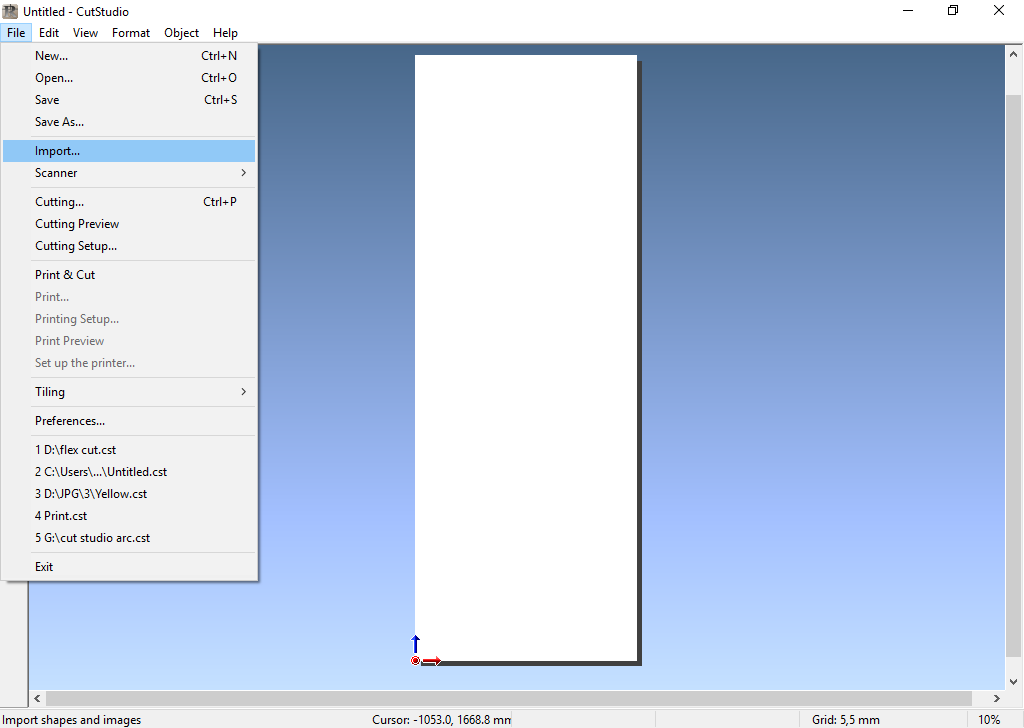This screenshot has height=728, width=1024.
Task: Open the View menu
Action: coord(86,33)
